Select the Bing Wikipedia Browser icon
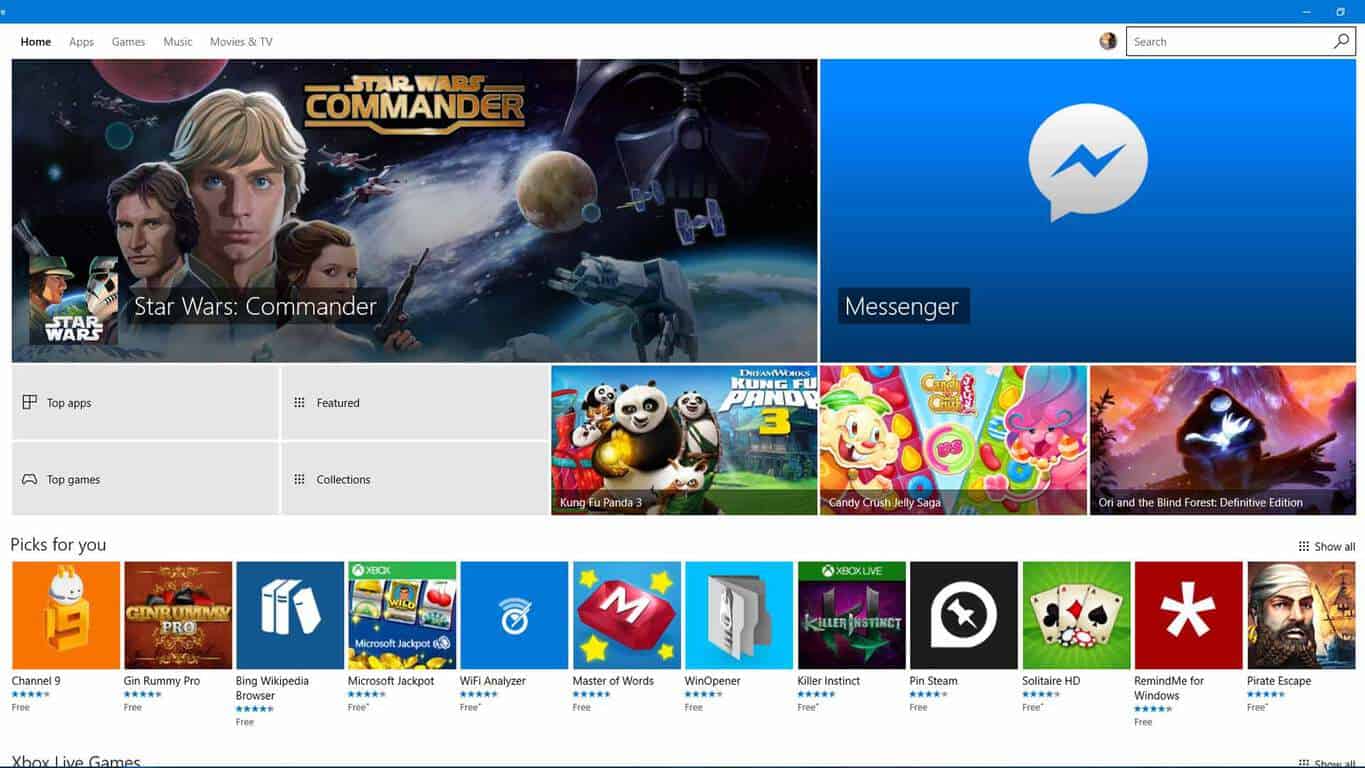This screenshot has height=768, width=1365. [290, 615]
